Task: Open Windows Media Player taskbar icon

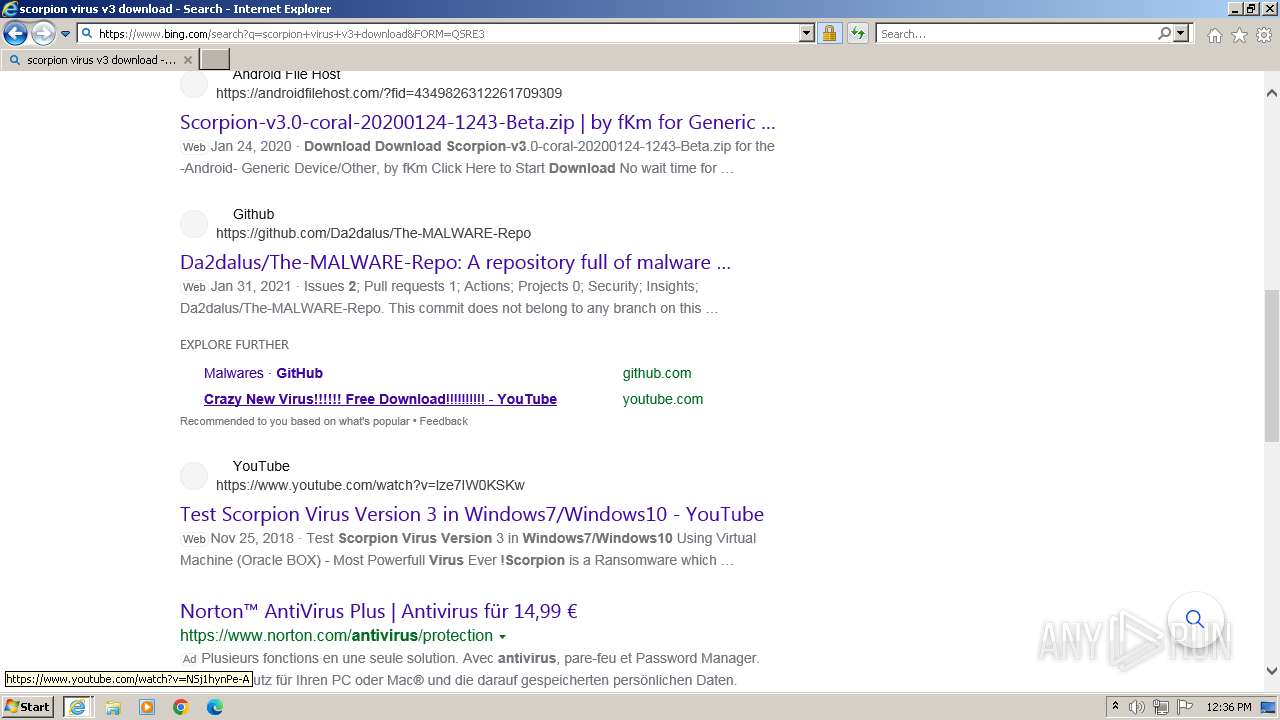Action: click(147, 707)
